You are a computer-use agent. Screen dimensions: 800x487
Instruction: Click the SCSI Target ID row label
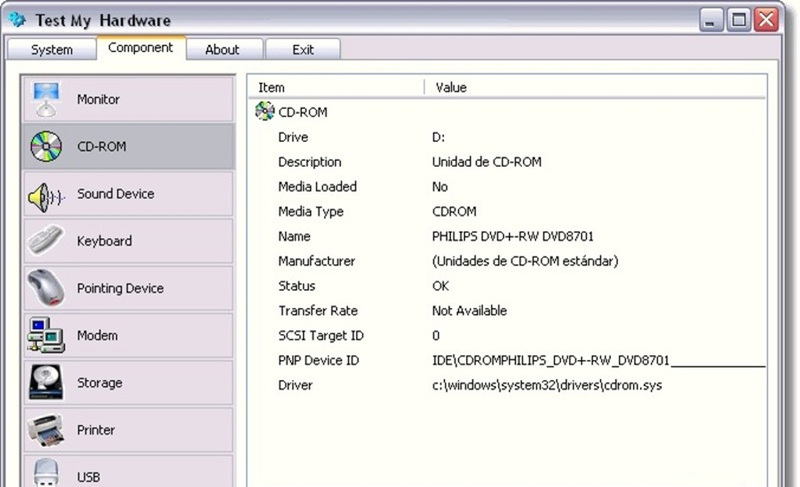point(321,336)
